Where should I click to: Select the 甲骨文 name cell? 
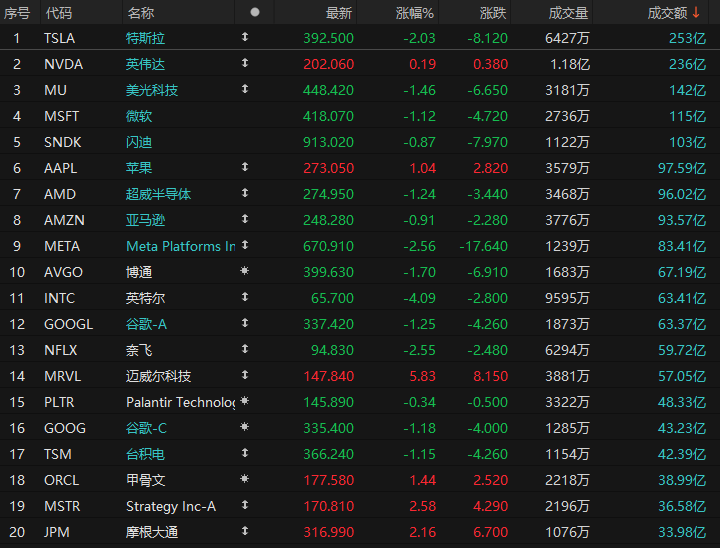point(145,480)
